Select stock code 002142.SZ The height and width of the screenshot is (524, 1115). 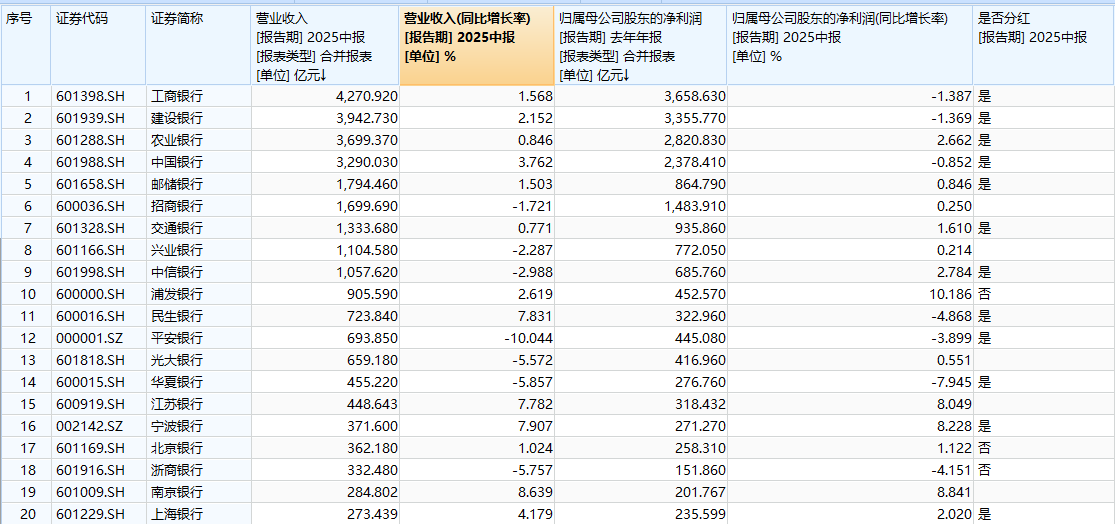[90, 427]
